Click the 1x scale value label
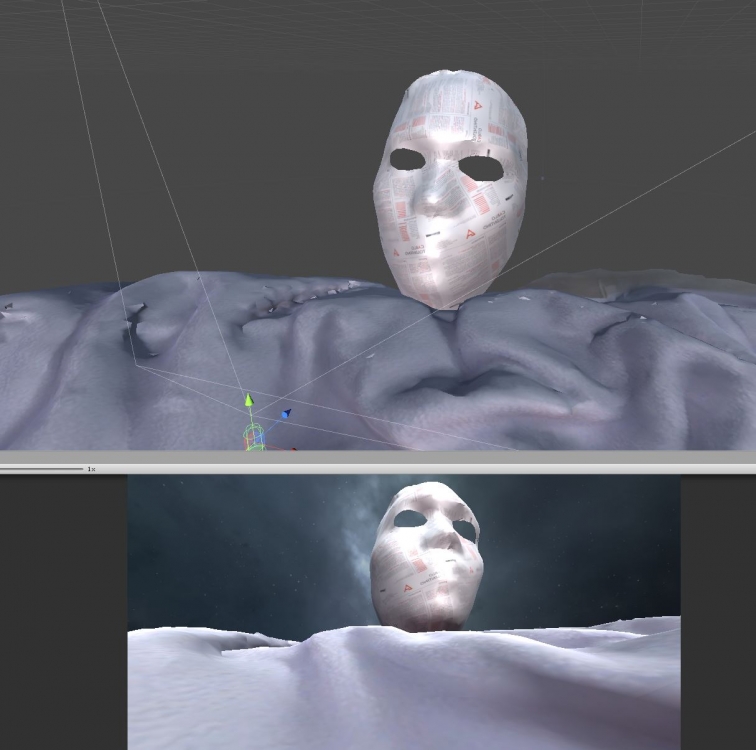756x750 pixels. 91,468
